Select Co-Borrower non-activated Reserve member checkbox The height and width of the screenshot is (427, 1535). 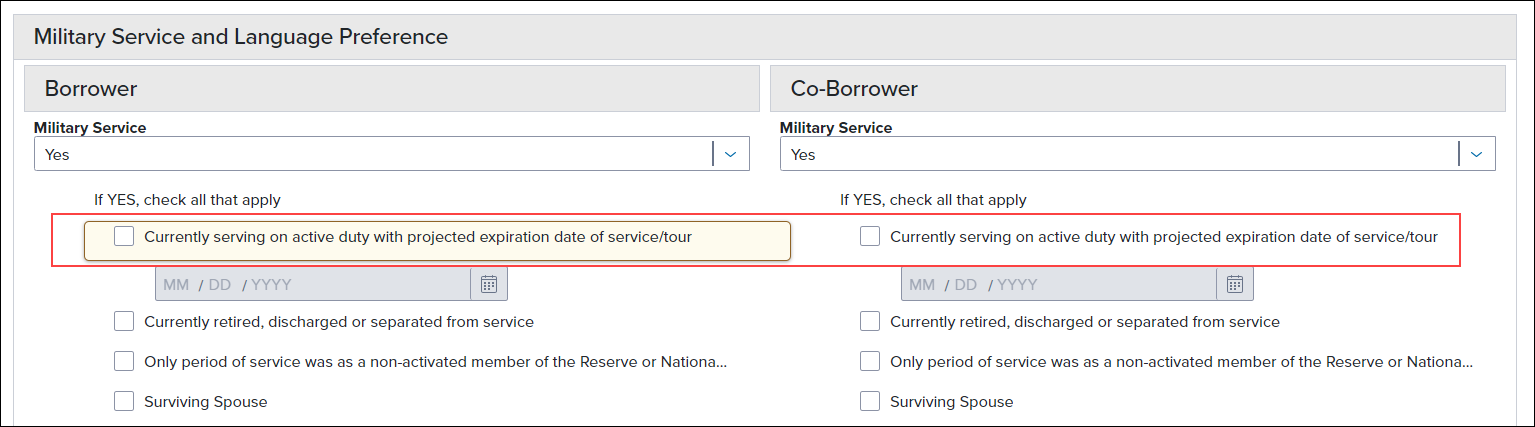870,361
